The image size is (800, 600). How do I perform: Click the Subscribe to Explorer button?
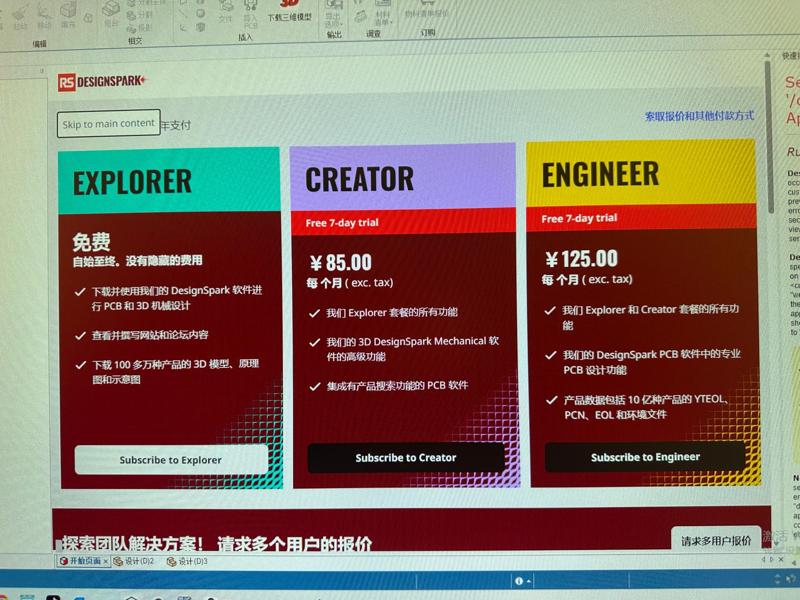[171, 460]
